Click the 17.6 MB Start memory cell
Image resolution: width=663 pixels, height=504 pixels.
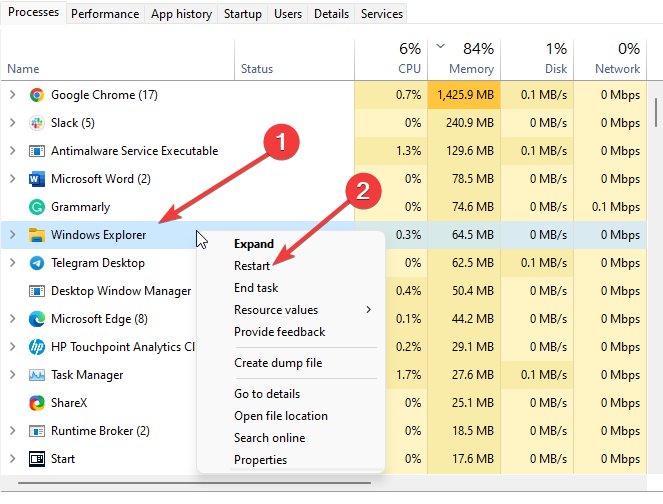pos(464,459)
